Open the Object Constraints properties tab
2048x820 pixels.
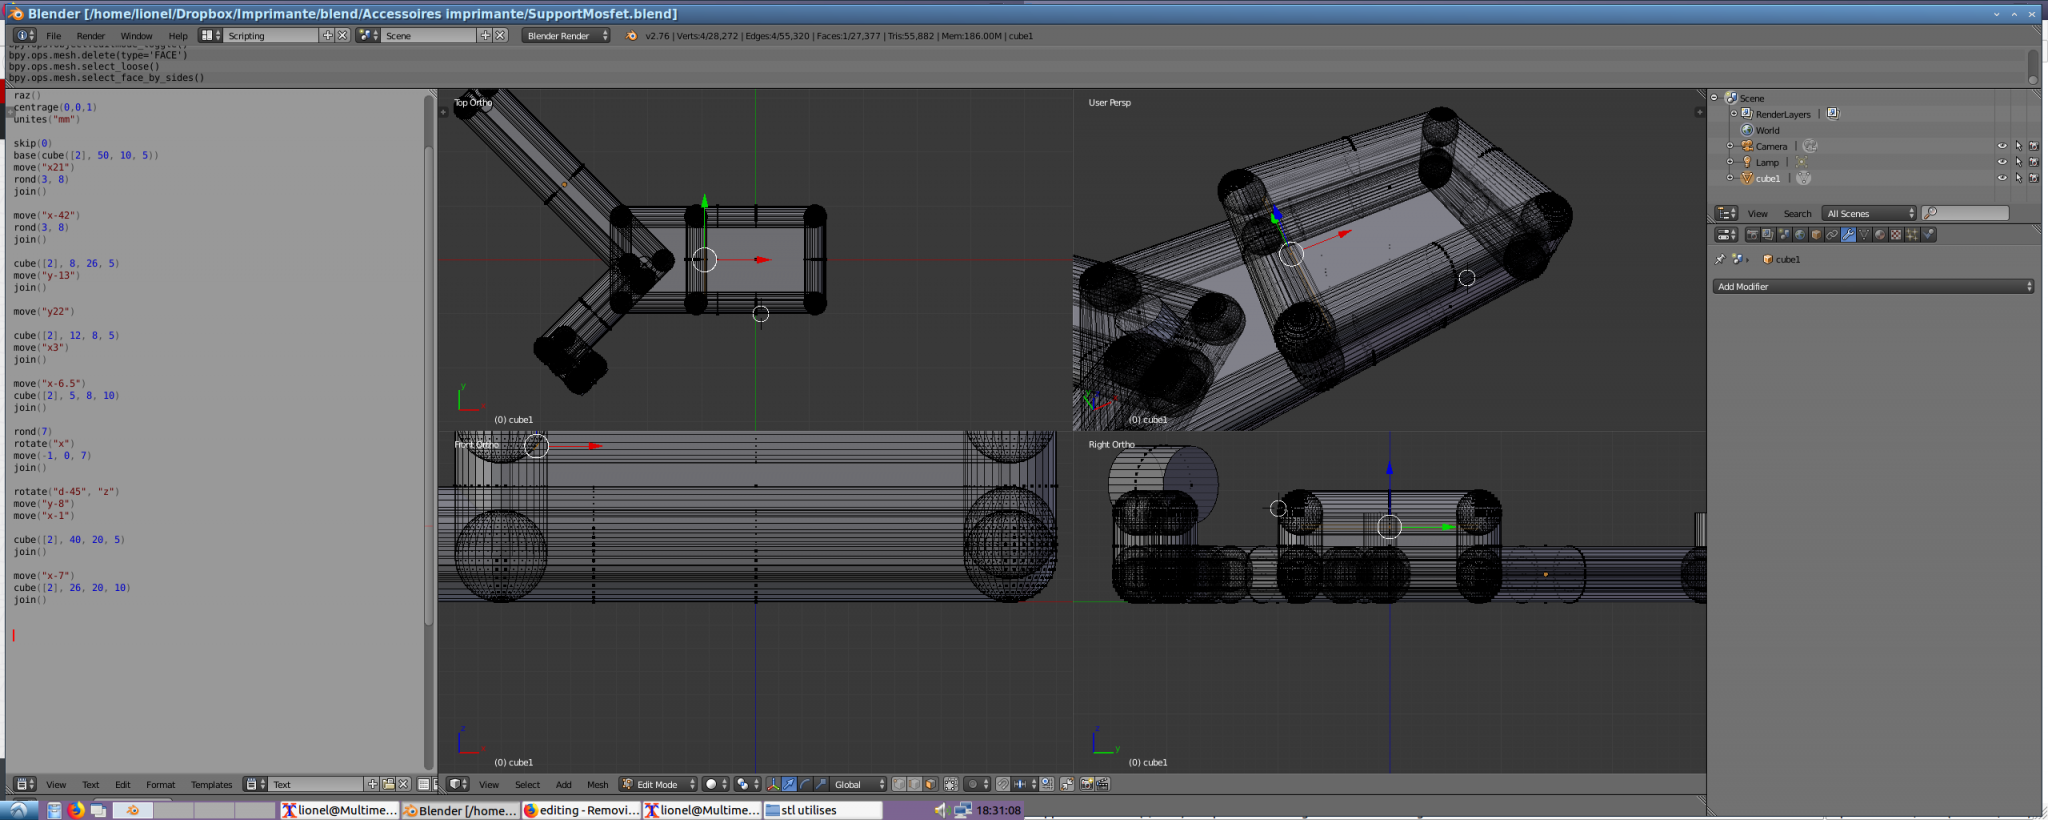(1832, 235)
